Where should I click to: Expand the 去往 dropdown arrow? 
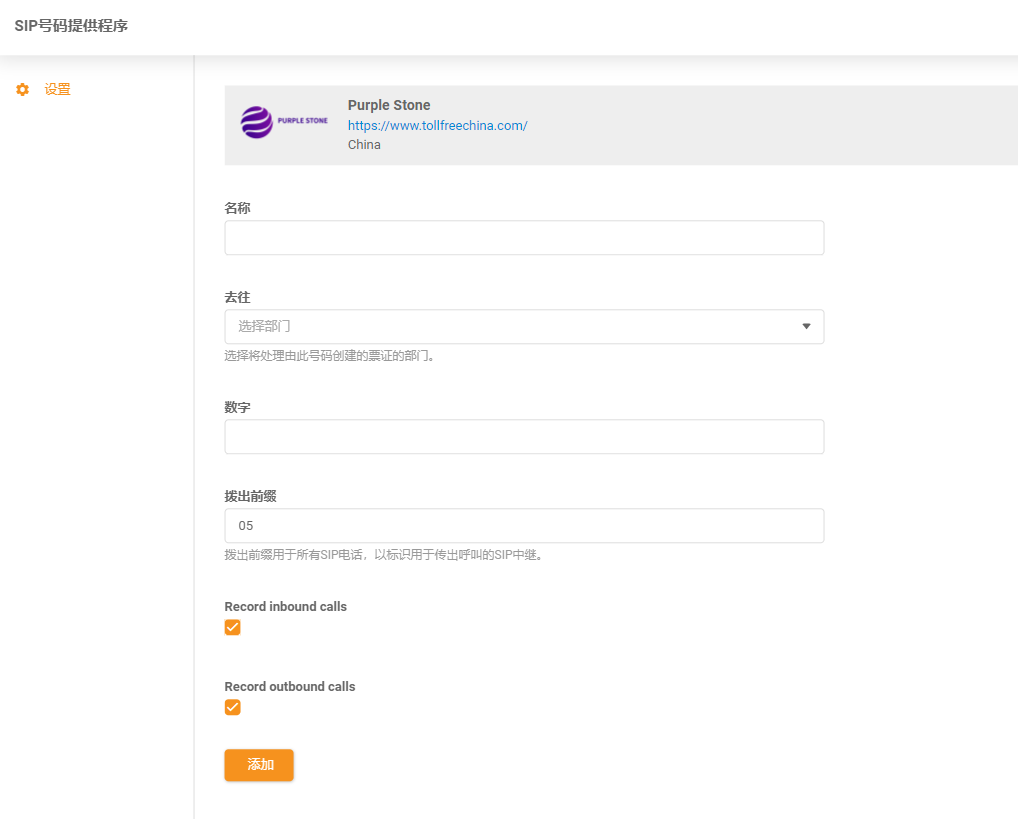(806, 326)
